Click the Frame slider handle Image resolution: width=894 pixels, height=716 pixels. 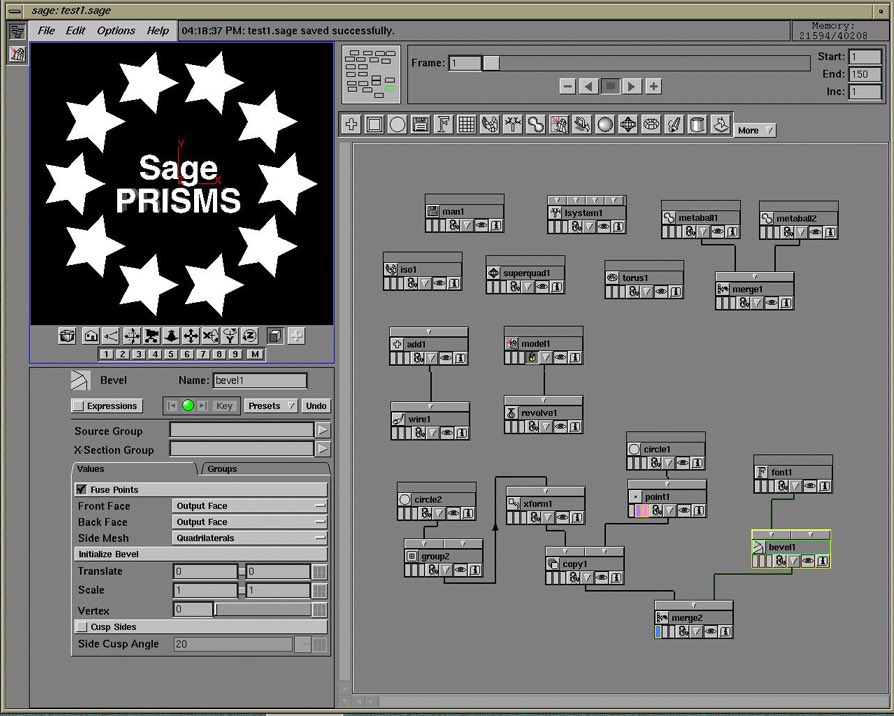tap(491, 63)
